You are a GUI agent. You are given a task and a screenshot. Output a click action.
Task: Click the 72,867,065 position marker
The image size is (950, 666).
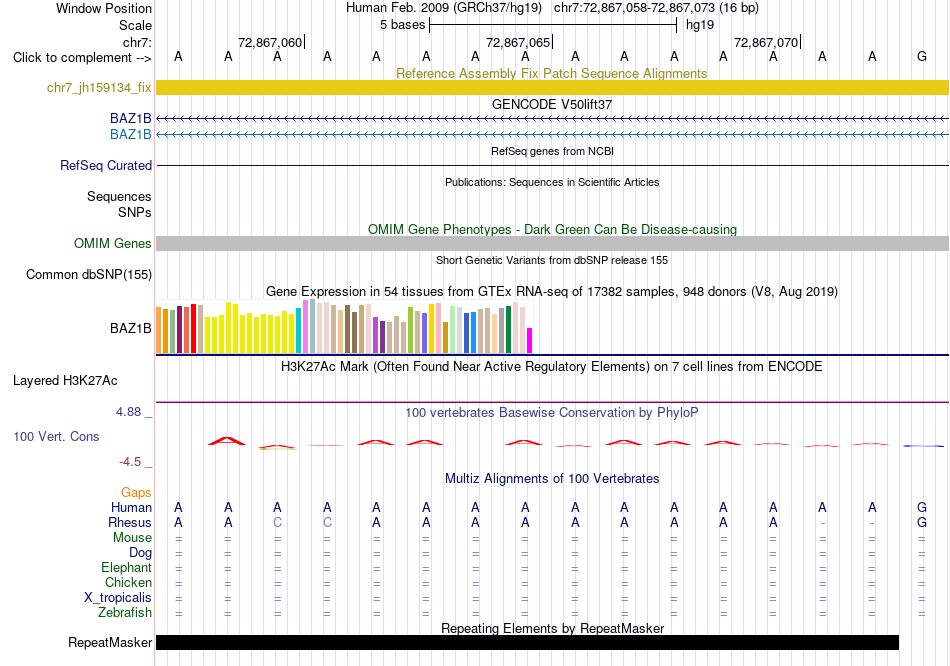pos(518,42)
